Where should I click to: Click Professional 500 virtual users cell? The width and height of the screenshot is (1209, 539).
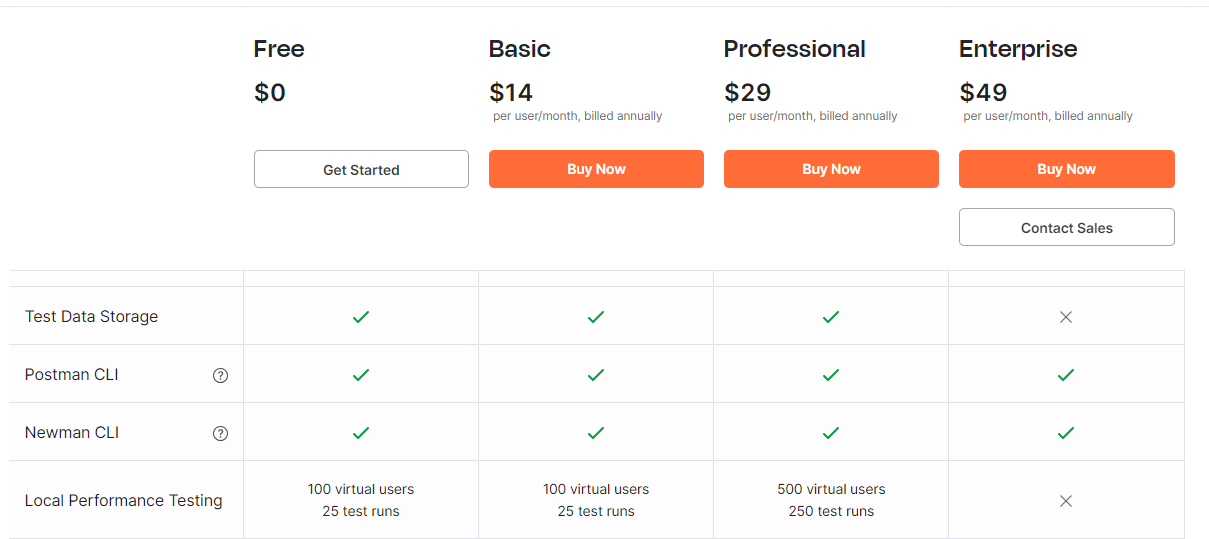click(x=831, y=490)
